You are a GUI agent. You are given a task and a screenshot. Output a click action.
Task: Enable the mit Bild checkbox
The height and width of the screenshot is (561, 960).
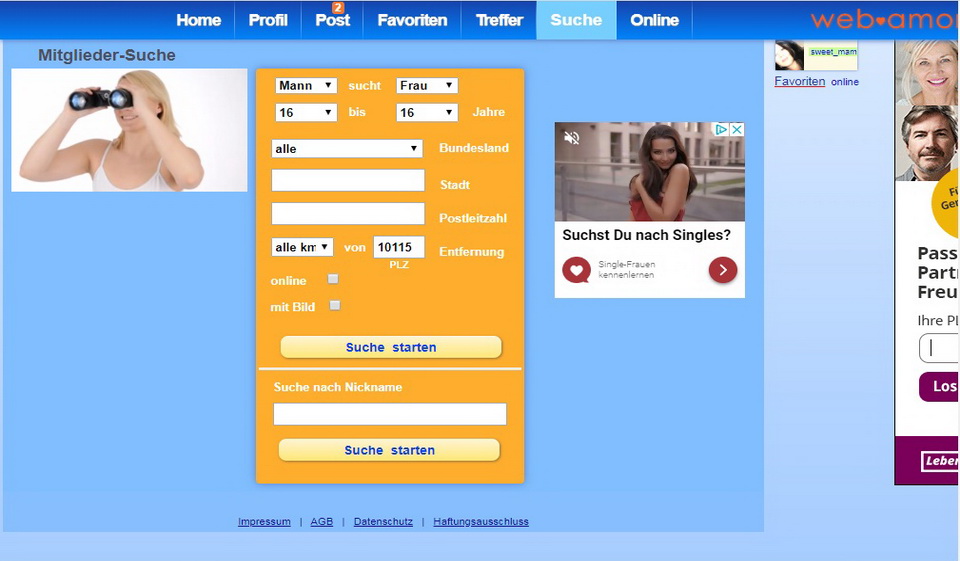tap(335, 305)
